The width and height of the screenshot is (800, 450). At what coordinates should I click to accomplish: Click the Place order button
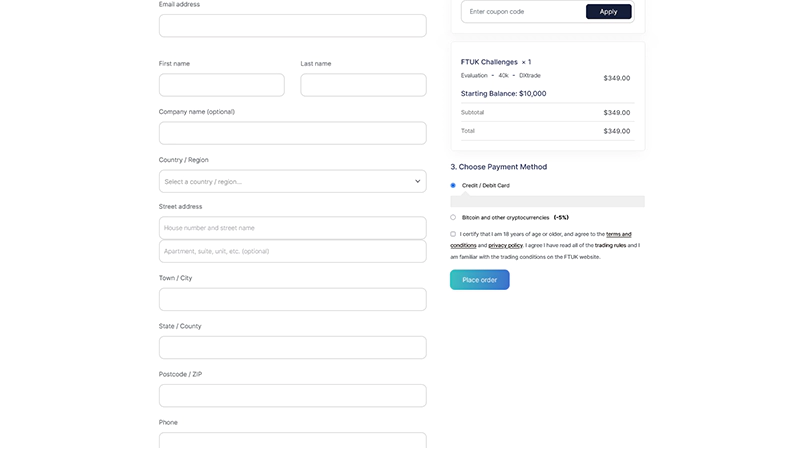[480, 280]
